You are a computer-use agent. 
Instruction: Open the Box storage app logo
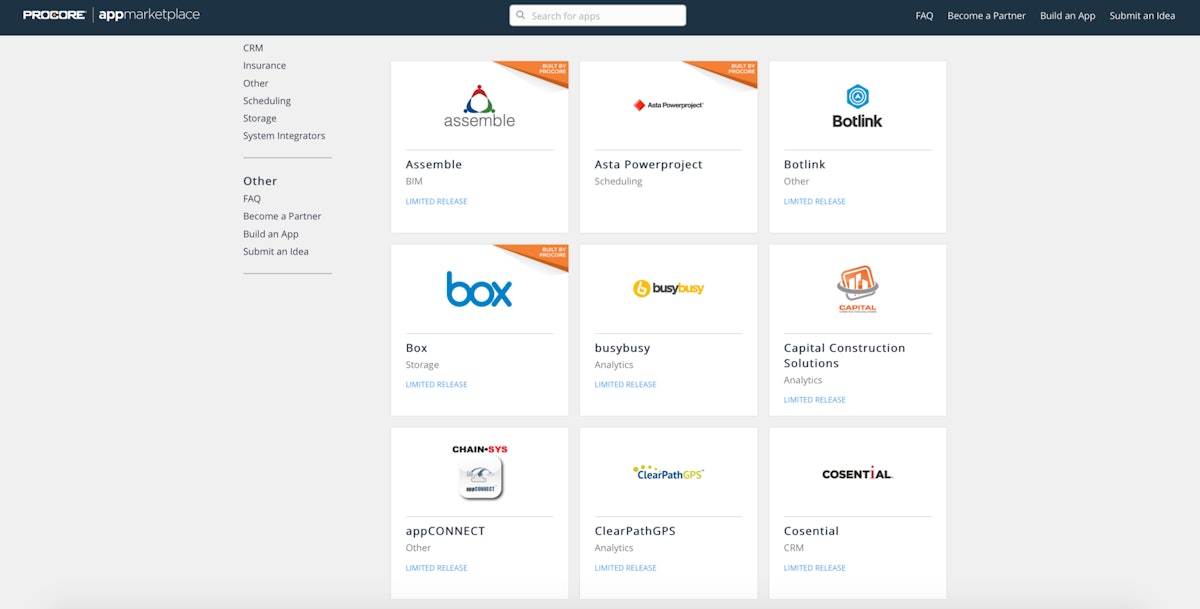pos(479,290)
